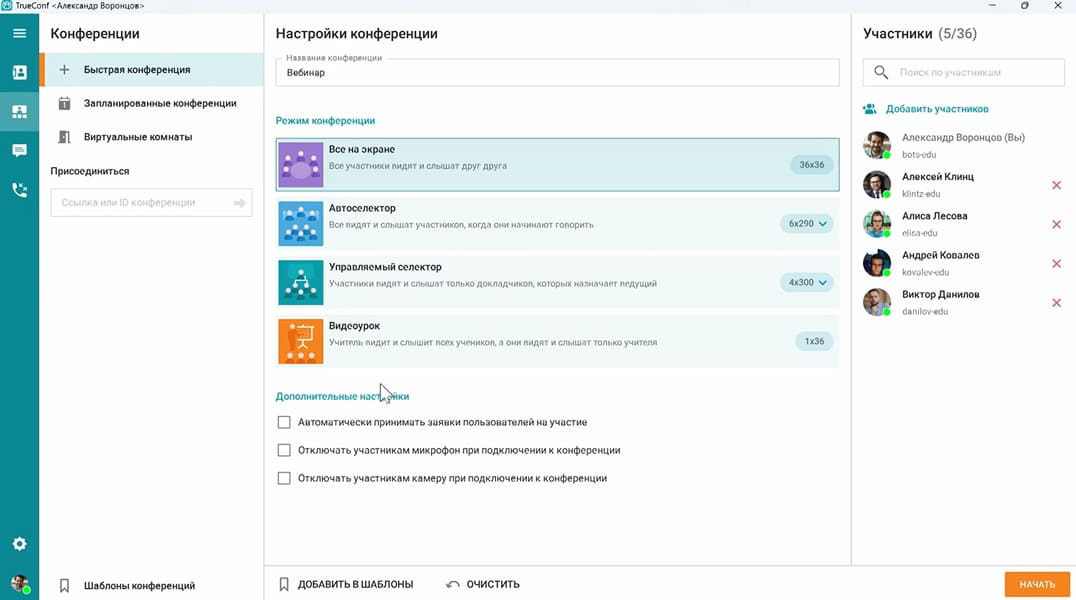
Task: Open settings gear in sidebar
Action: click(x=19, y=544)
